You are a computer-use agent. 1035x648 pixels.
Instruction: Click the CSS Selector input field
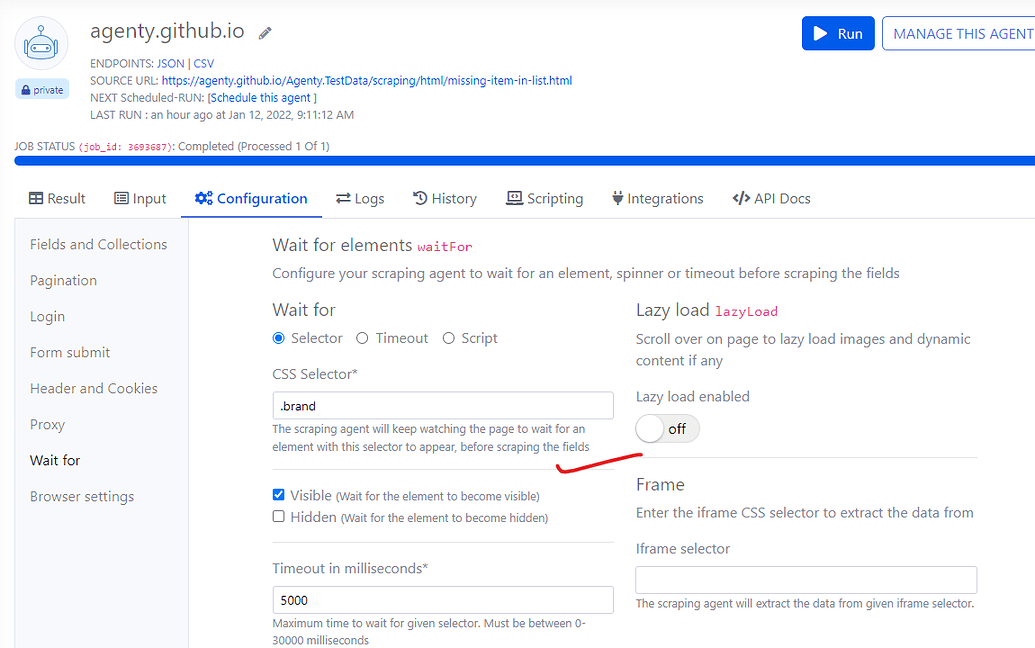[x=443, y=405]
